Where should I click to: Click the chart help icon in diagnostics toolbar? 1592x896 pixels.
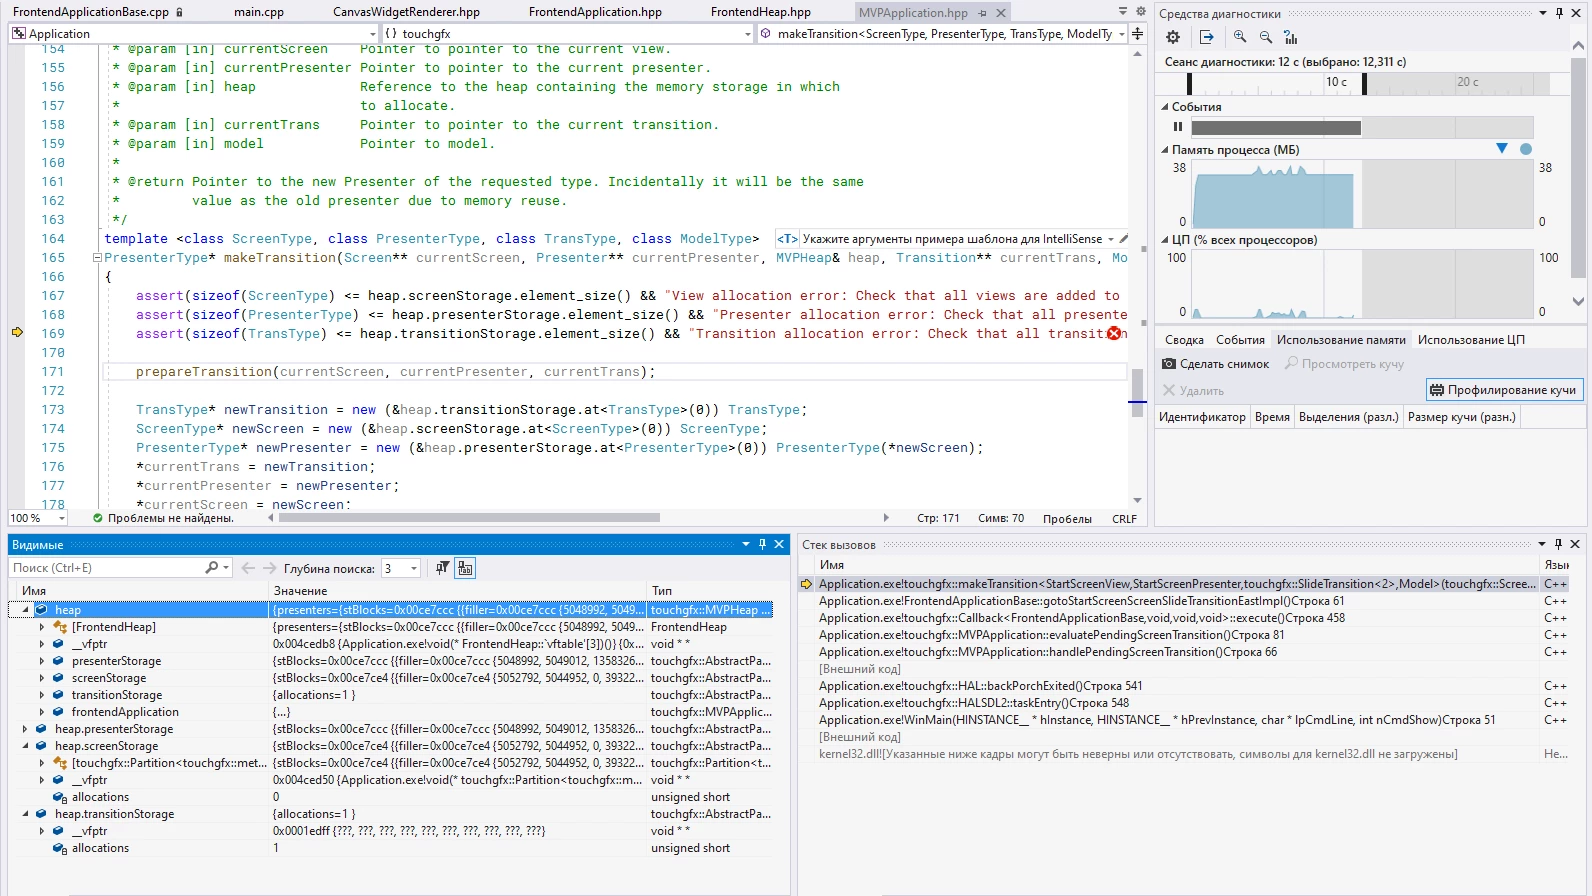pyautogui.click(x=1291, y=37)
